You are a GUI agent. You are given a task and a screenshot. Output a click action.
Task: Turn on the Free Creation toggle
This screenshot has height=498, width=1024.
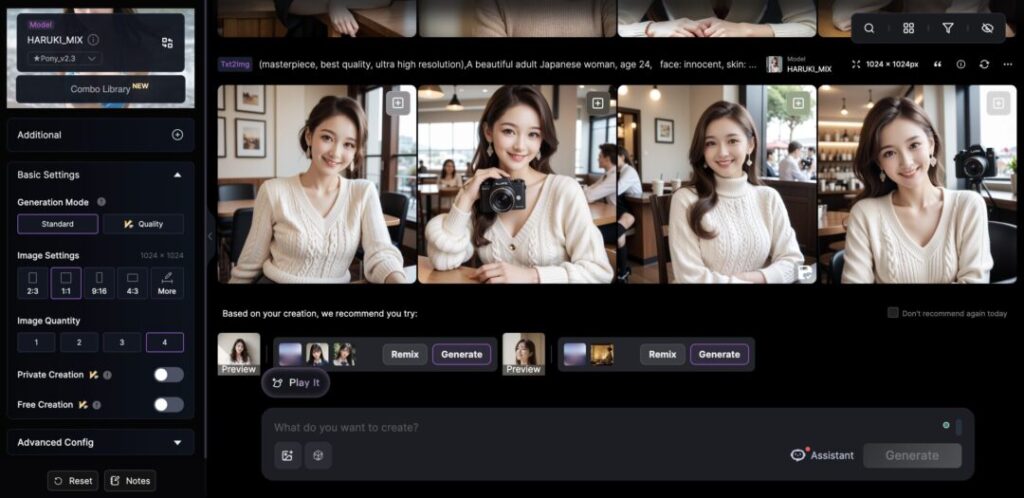click(168, 405)
